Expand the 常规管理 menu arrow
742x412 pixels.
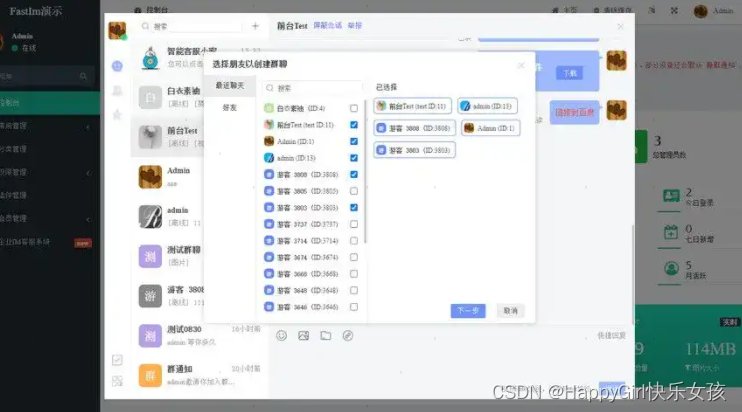coord(88,127)
